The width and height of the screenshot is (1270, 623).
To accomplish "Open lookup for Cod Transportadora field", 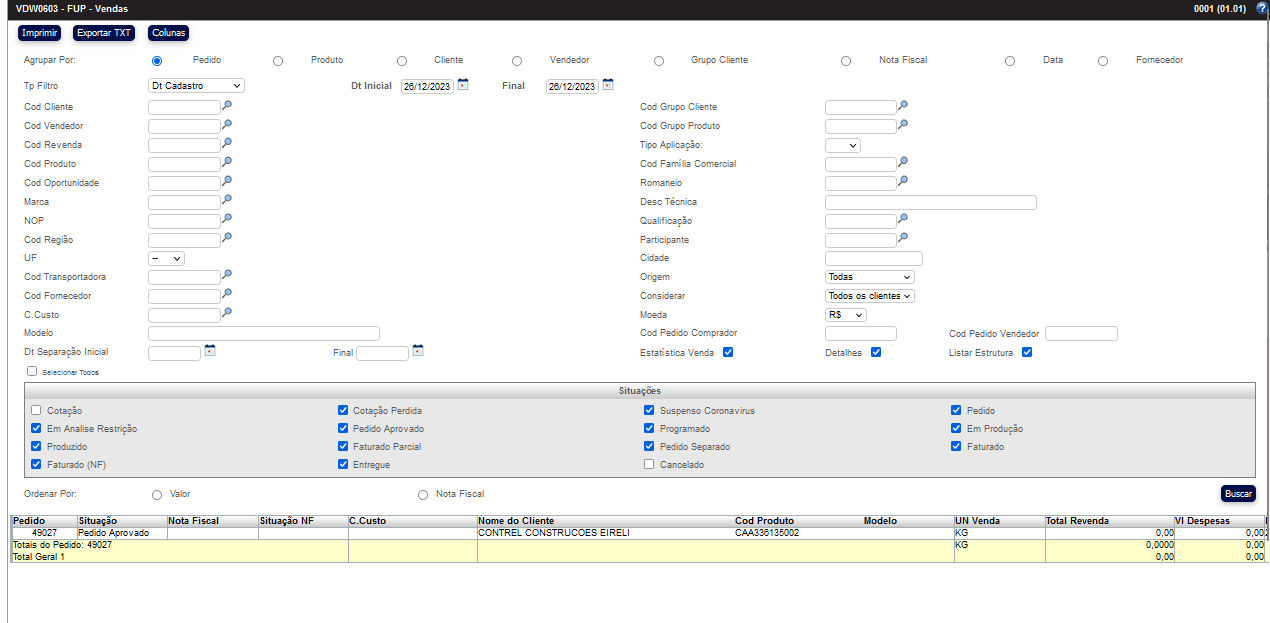I will click(227, 275).
